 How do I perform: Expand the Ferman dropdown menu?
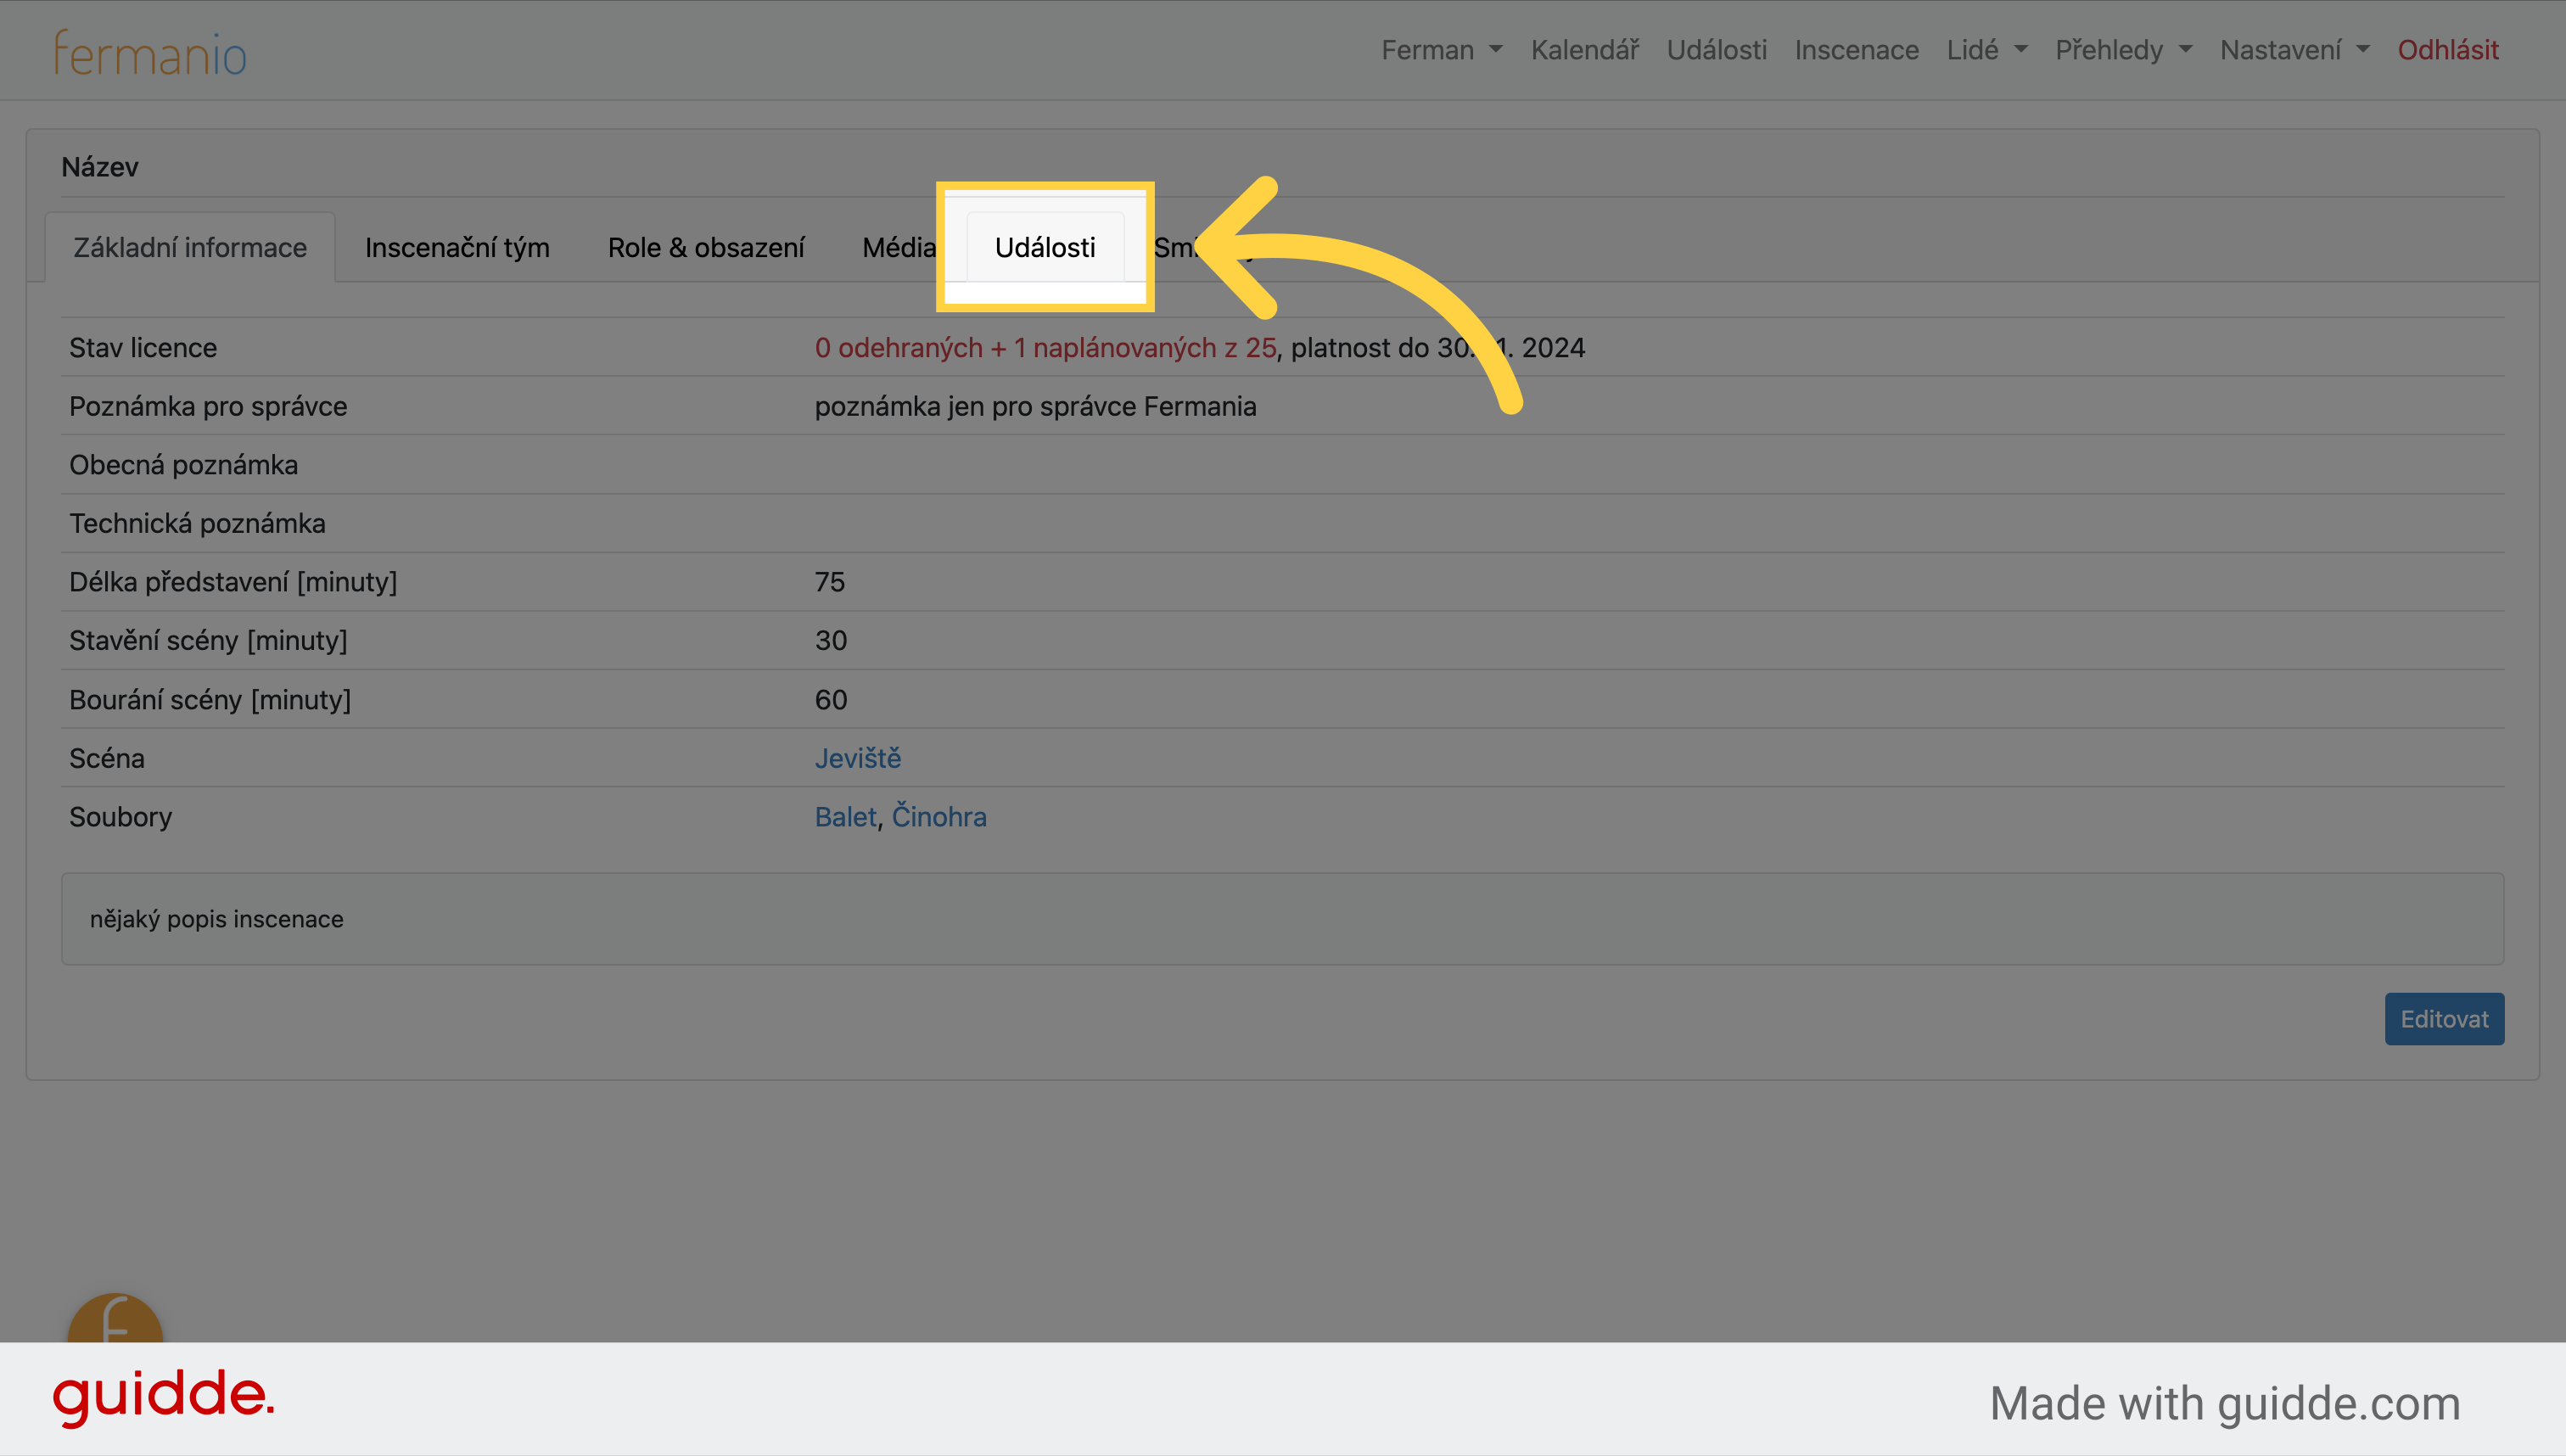tap(1441, 50)
